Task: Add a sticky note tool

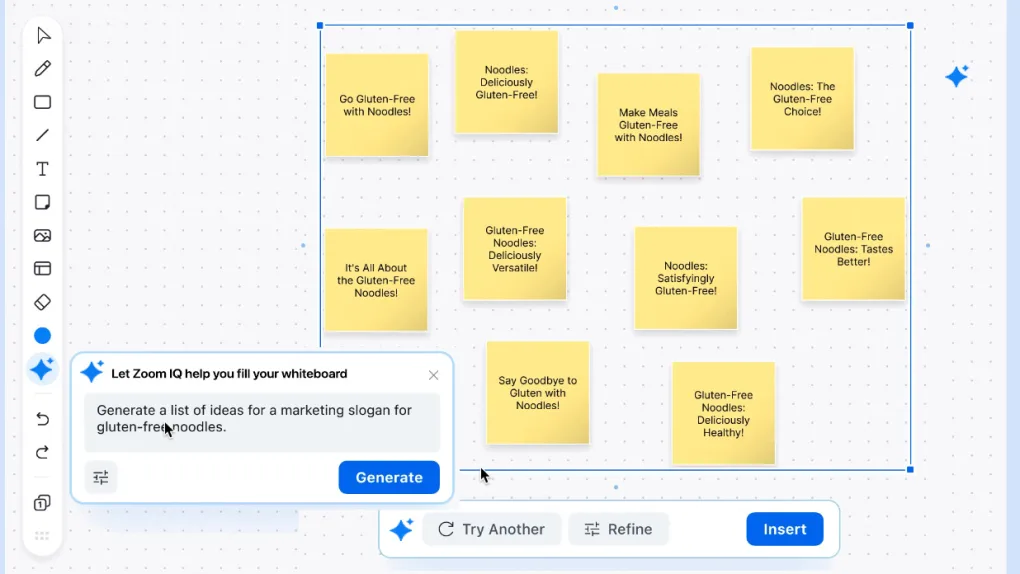Action: (43, 202)
